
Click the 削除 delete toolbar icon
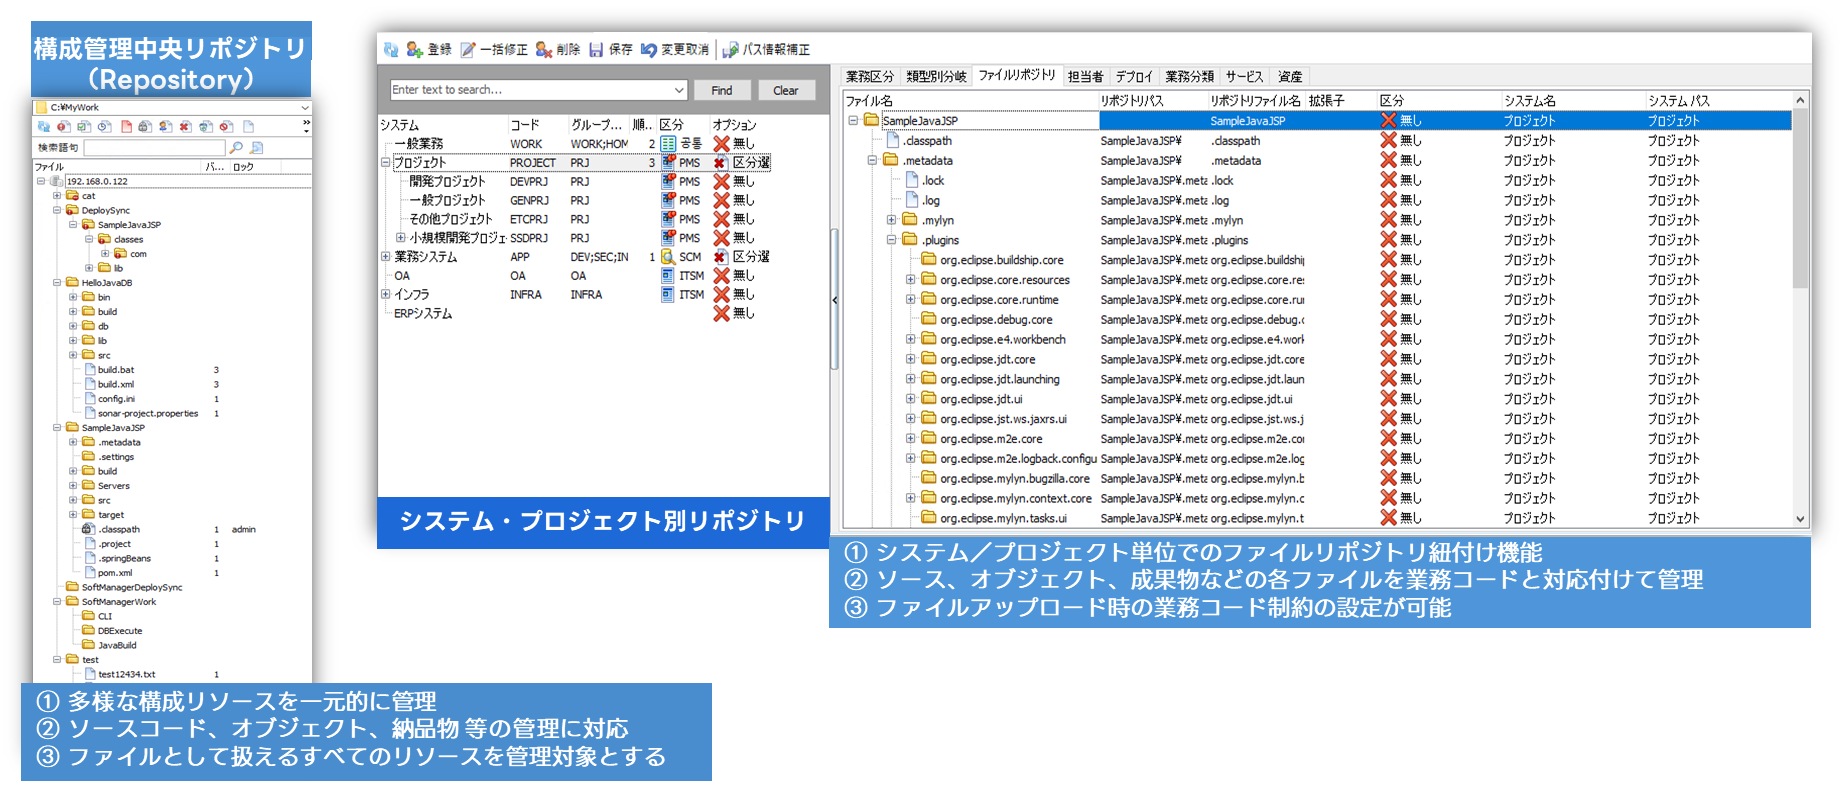[x=544, y=49]
